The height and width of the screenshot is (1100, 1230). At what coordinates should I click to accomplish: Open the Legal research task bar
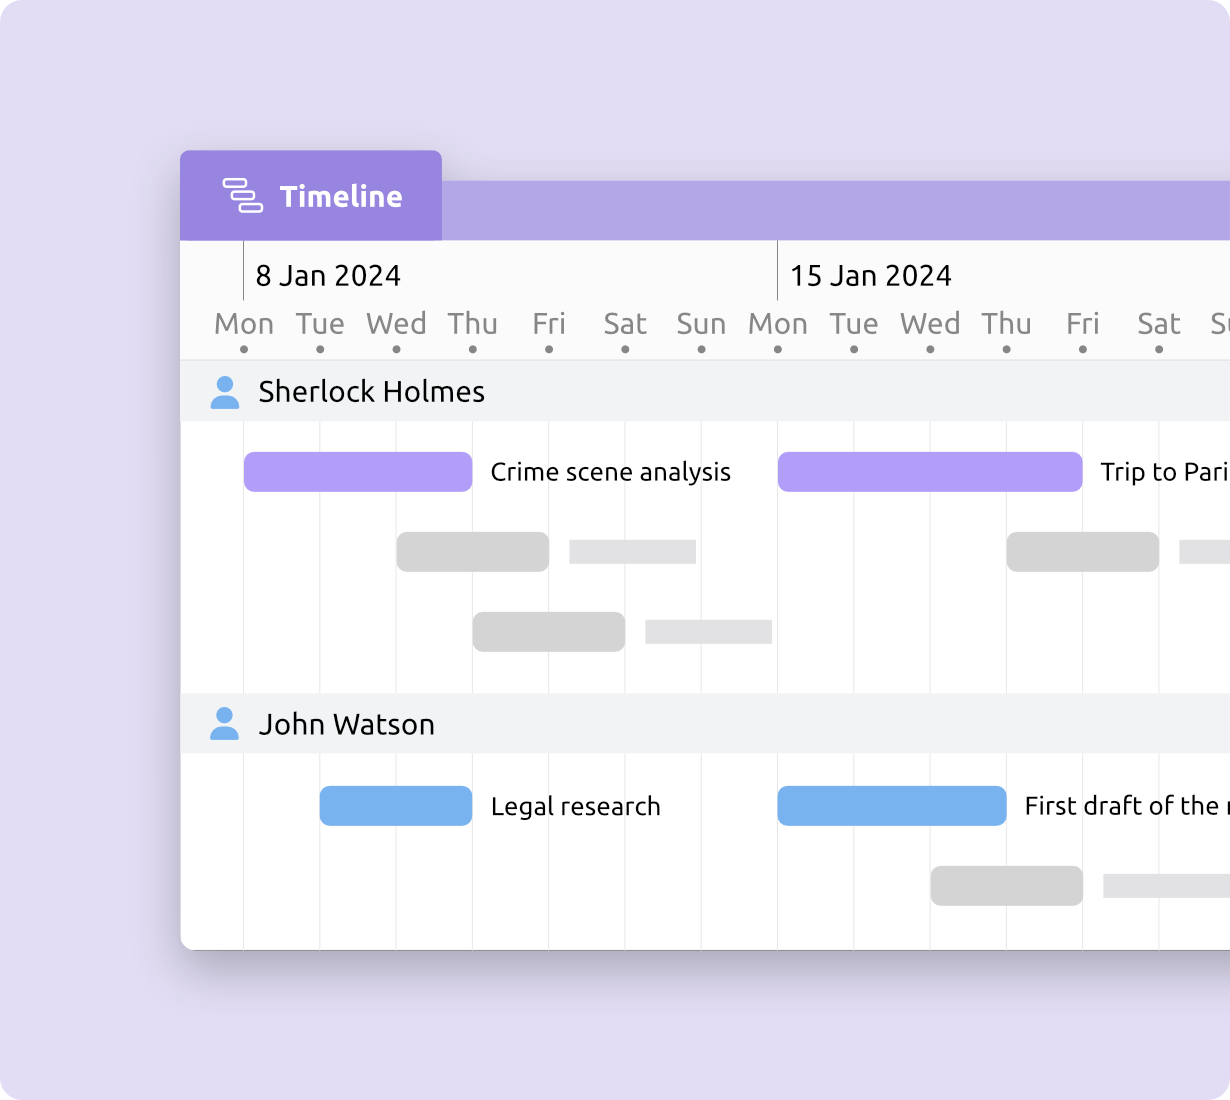pyautogui.click(x=395, y=806)
